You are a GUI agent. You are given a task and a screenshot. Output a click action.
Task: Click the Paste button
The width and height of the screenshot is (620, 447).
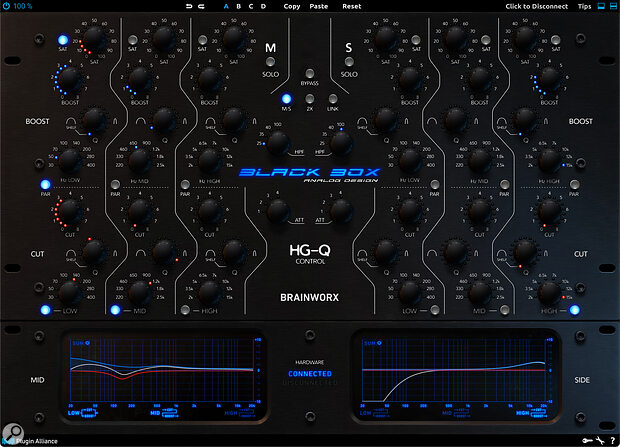tap(319, 6)
